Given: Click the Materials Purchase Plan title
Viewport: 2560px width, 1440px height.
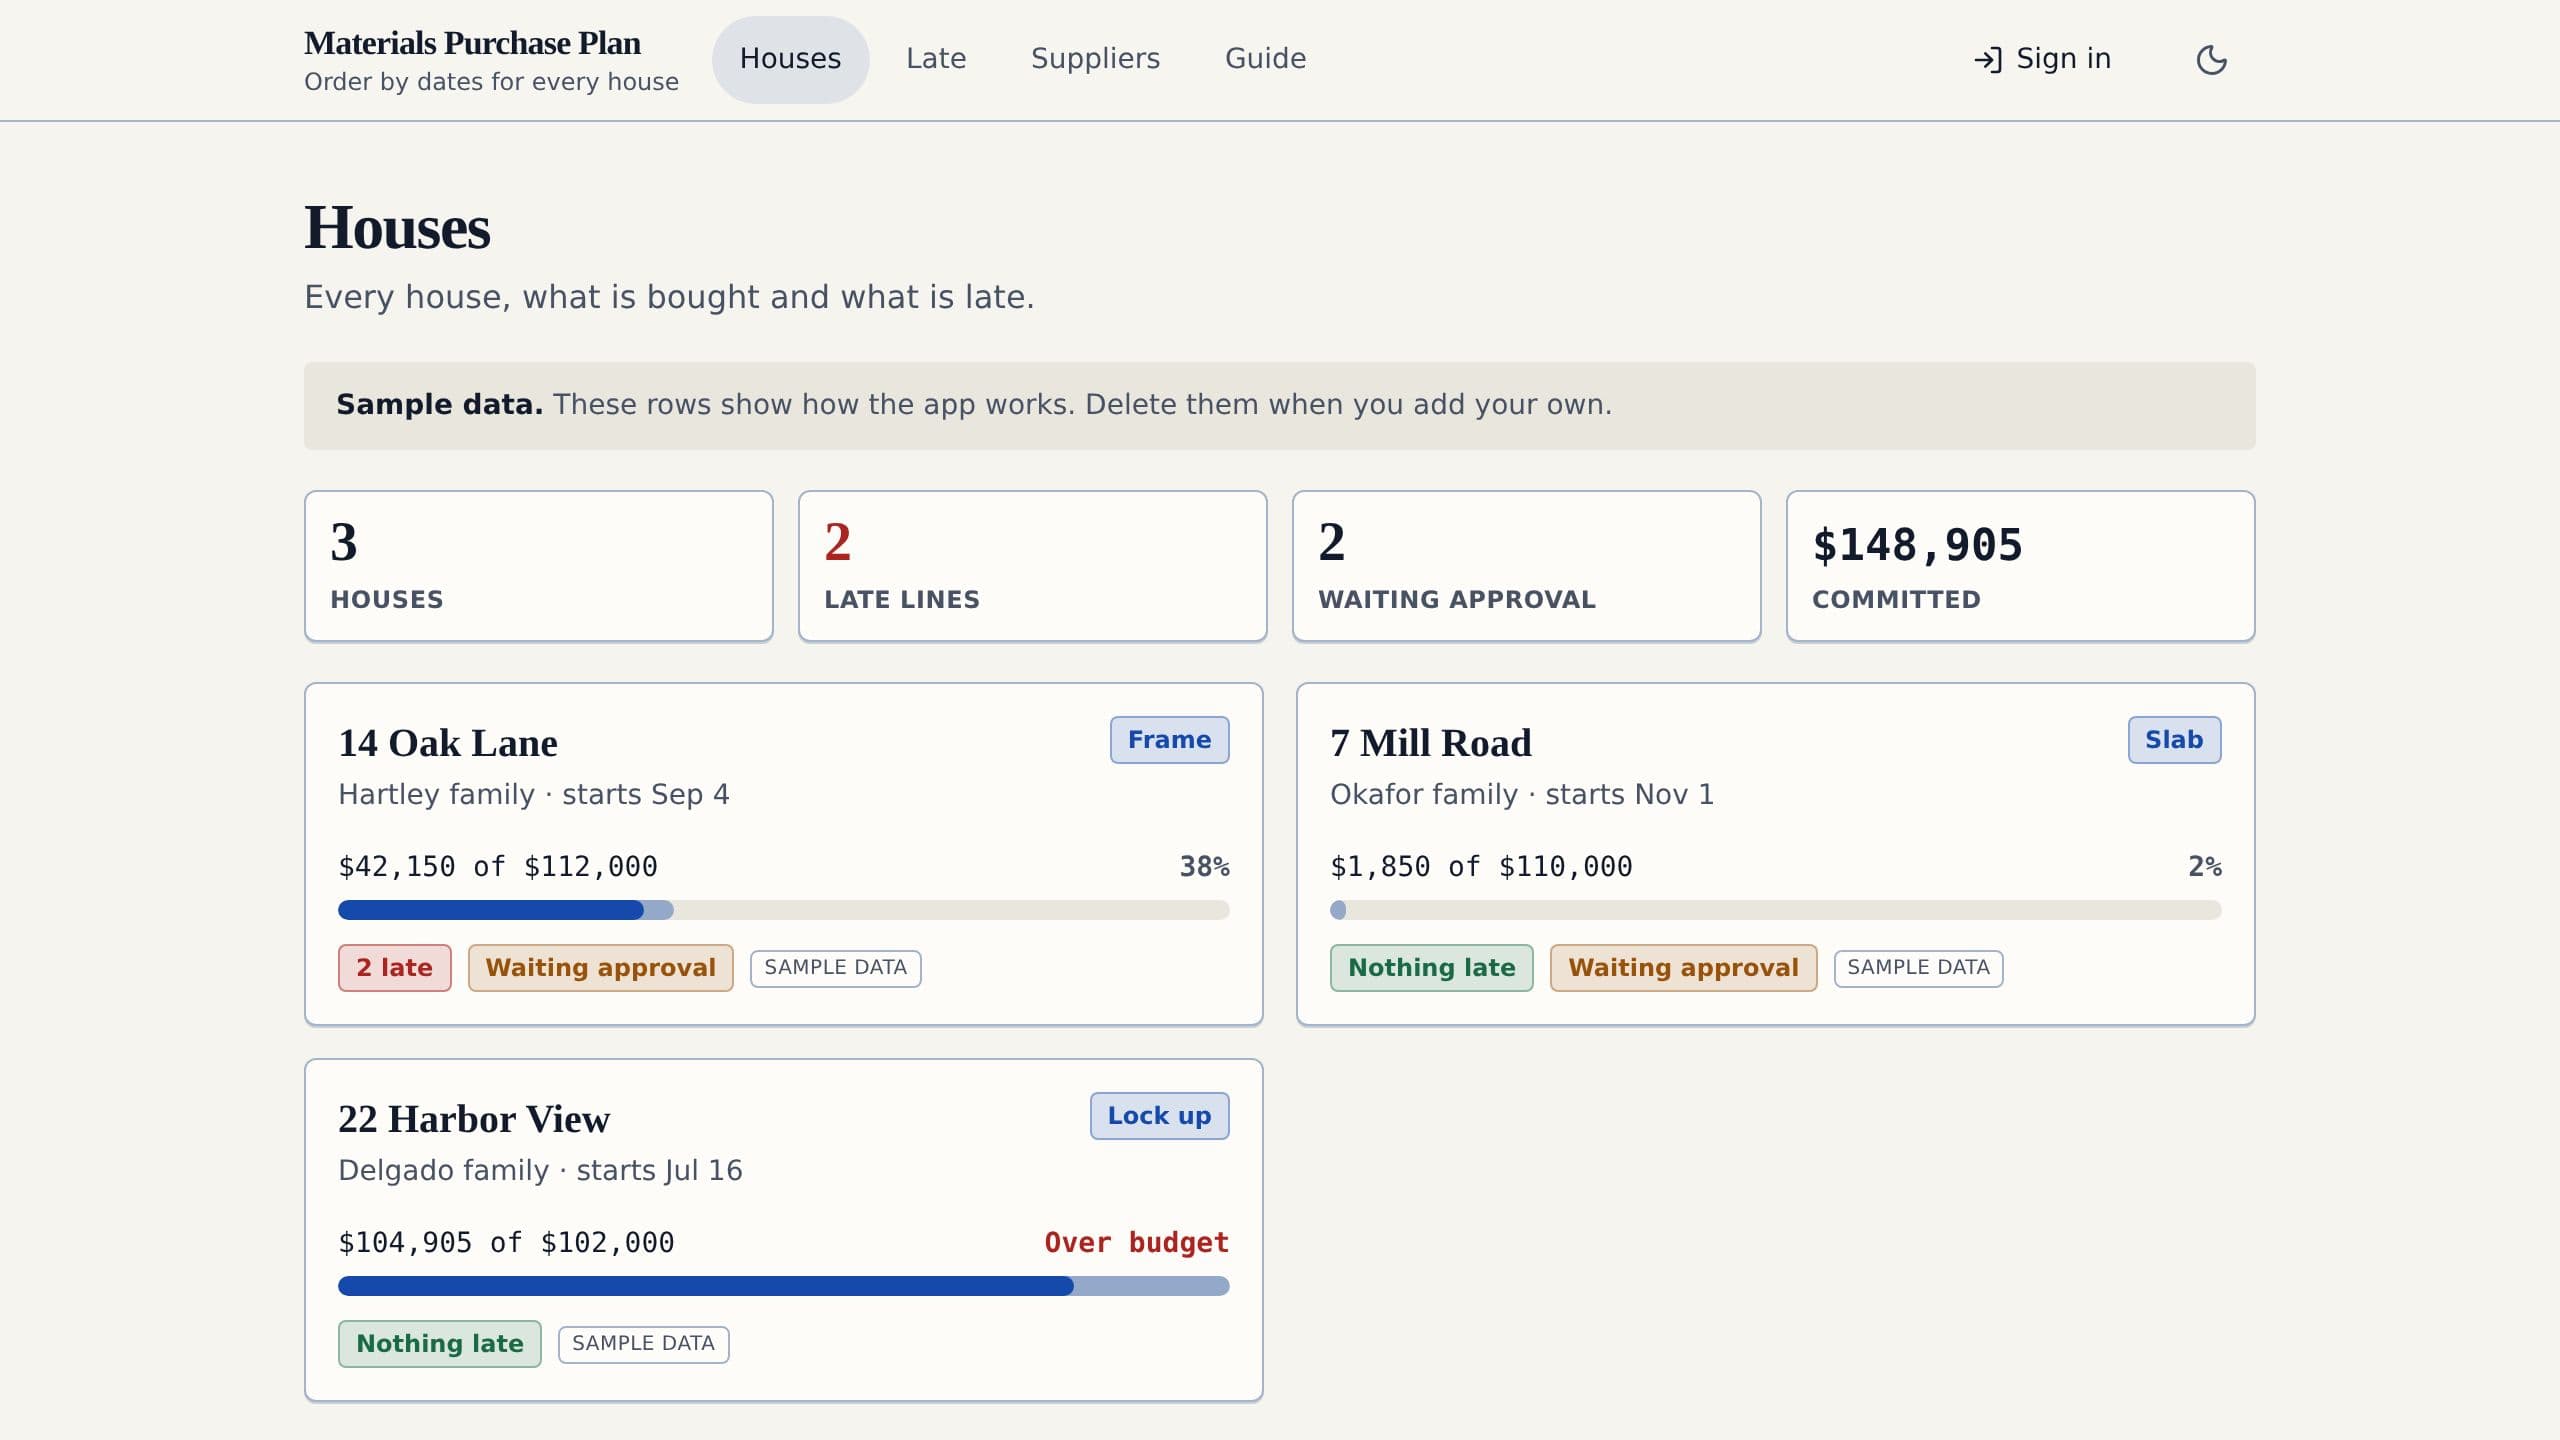Looking at the screenshot, I should tap(472, 43).
